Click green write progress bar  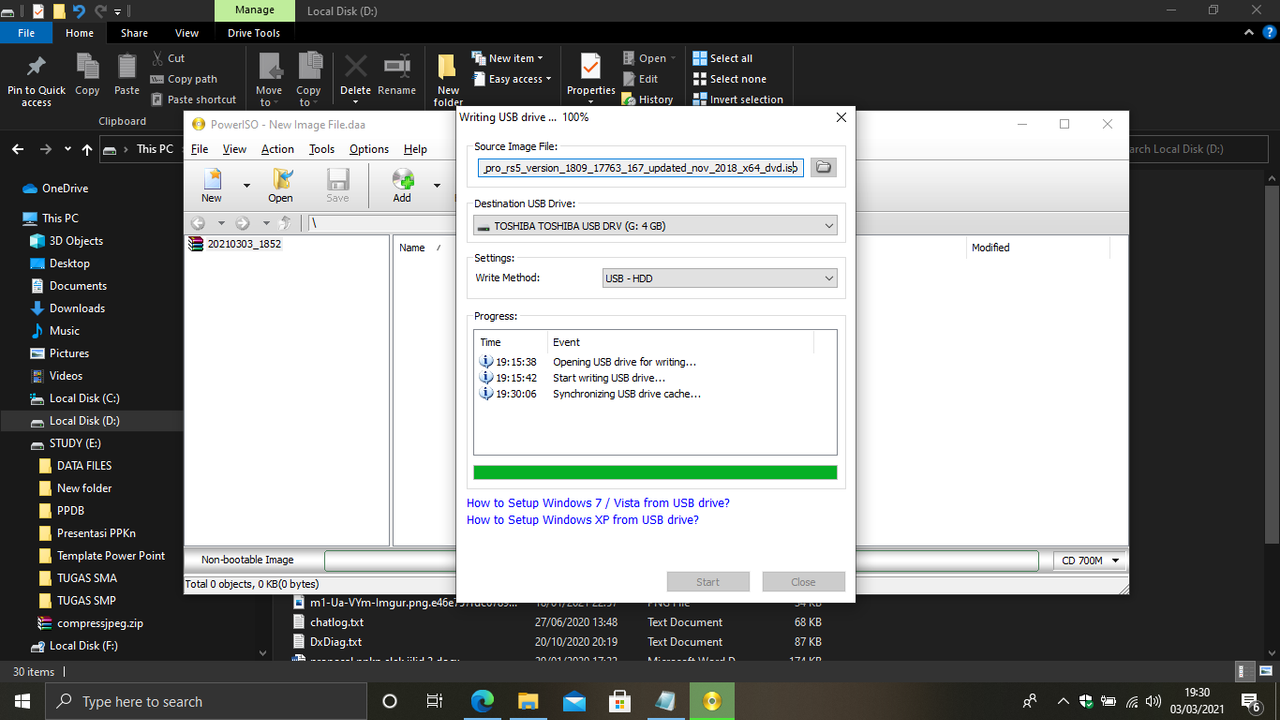pyautogui.click(x=655, y=472)
